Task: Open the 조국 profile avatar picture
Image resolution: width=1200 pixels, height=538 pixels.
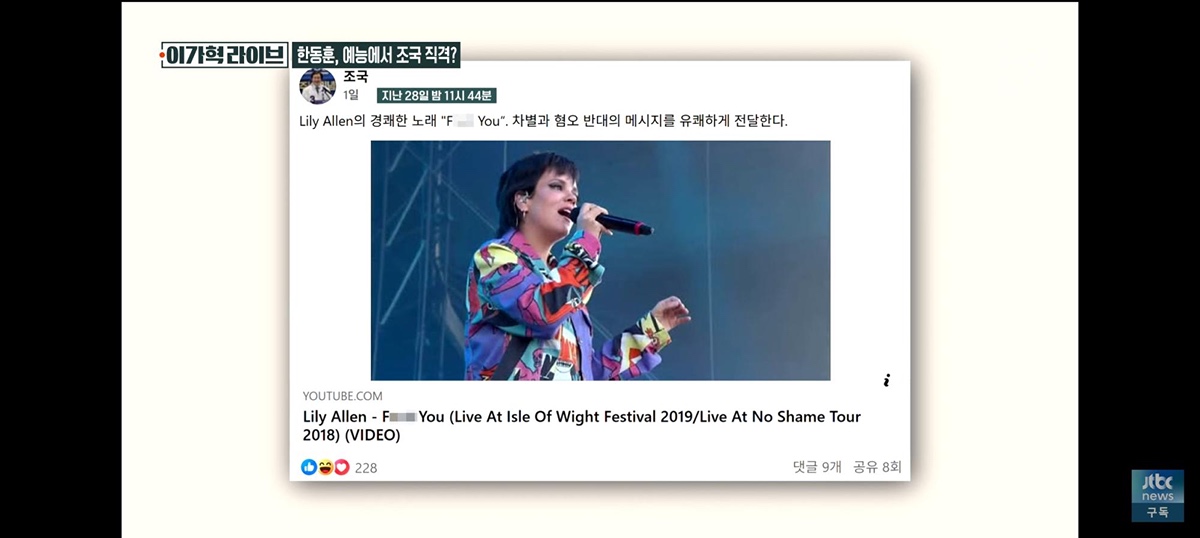Action: [318, 86]
